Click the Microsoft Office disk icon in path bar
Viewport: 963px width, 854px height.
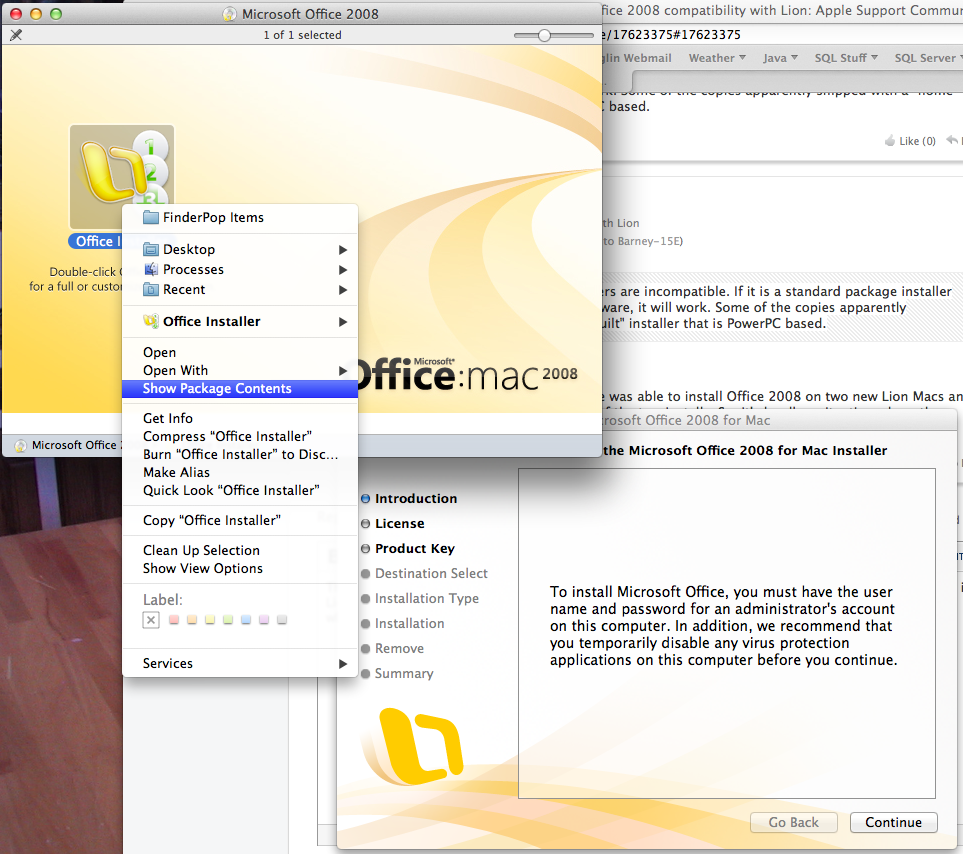(21, 446)
